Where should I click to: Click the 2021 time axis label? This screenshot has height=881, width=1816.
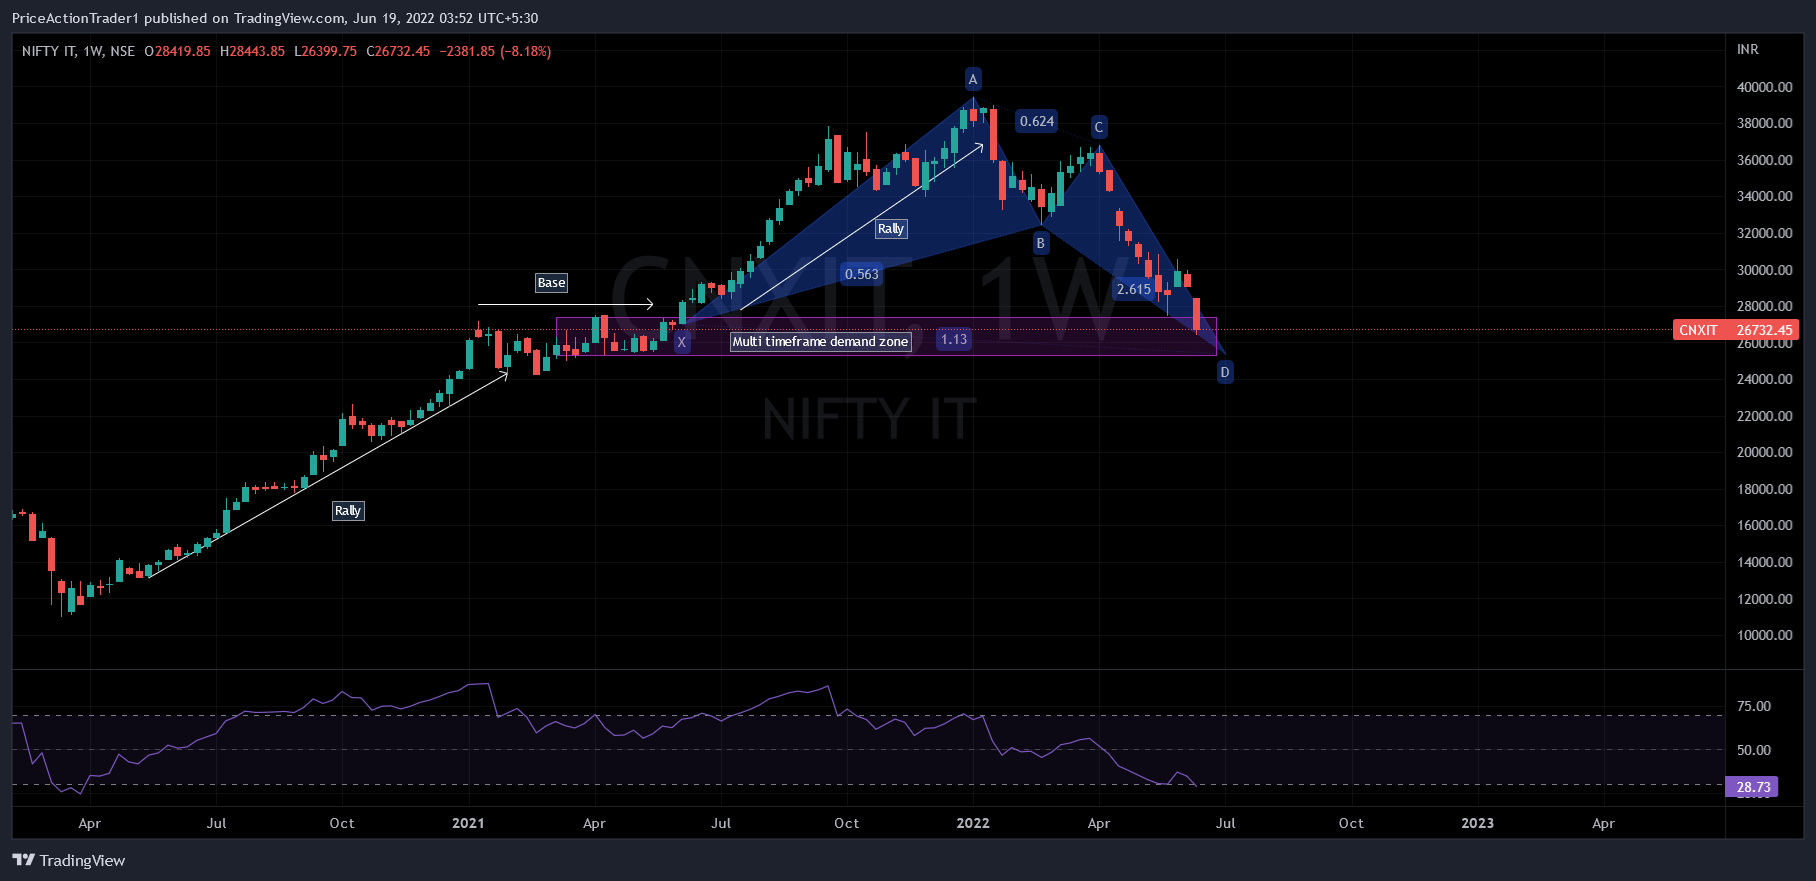(x=468, y=823)
